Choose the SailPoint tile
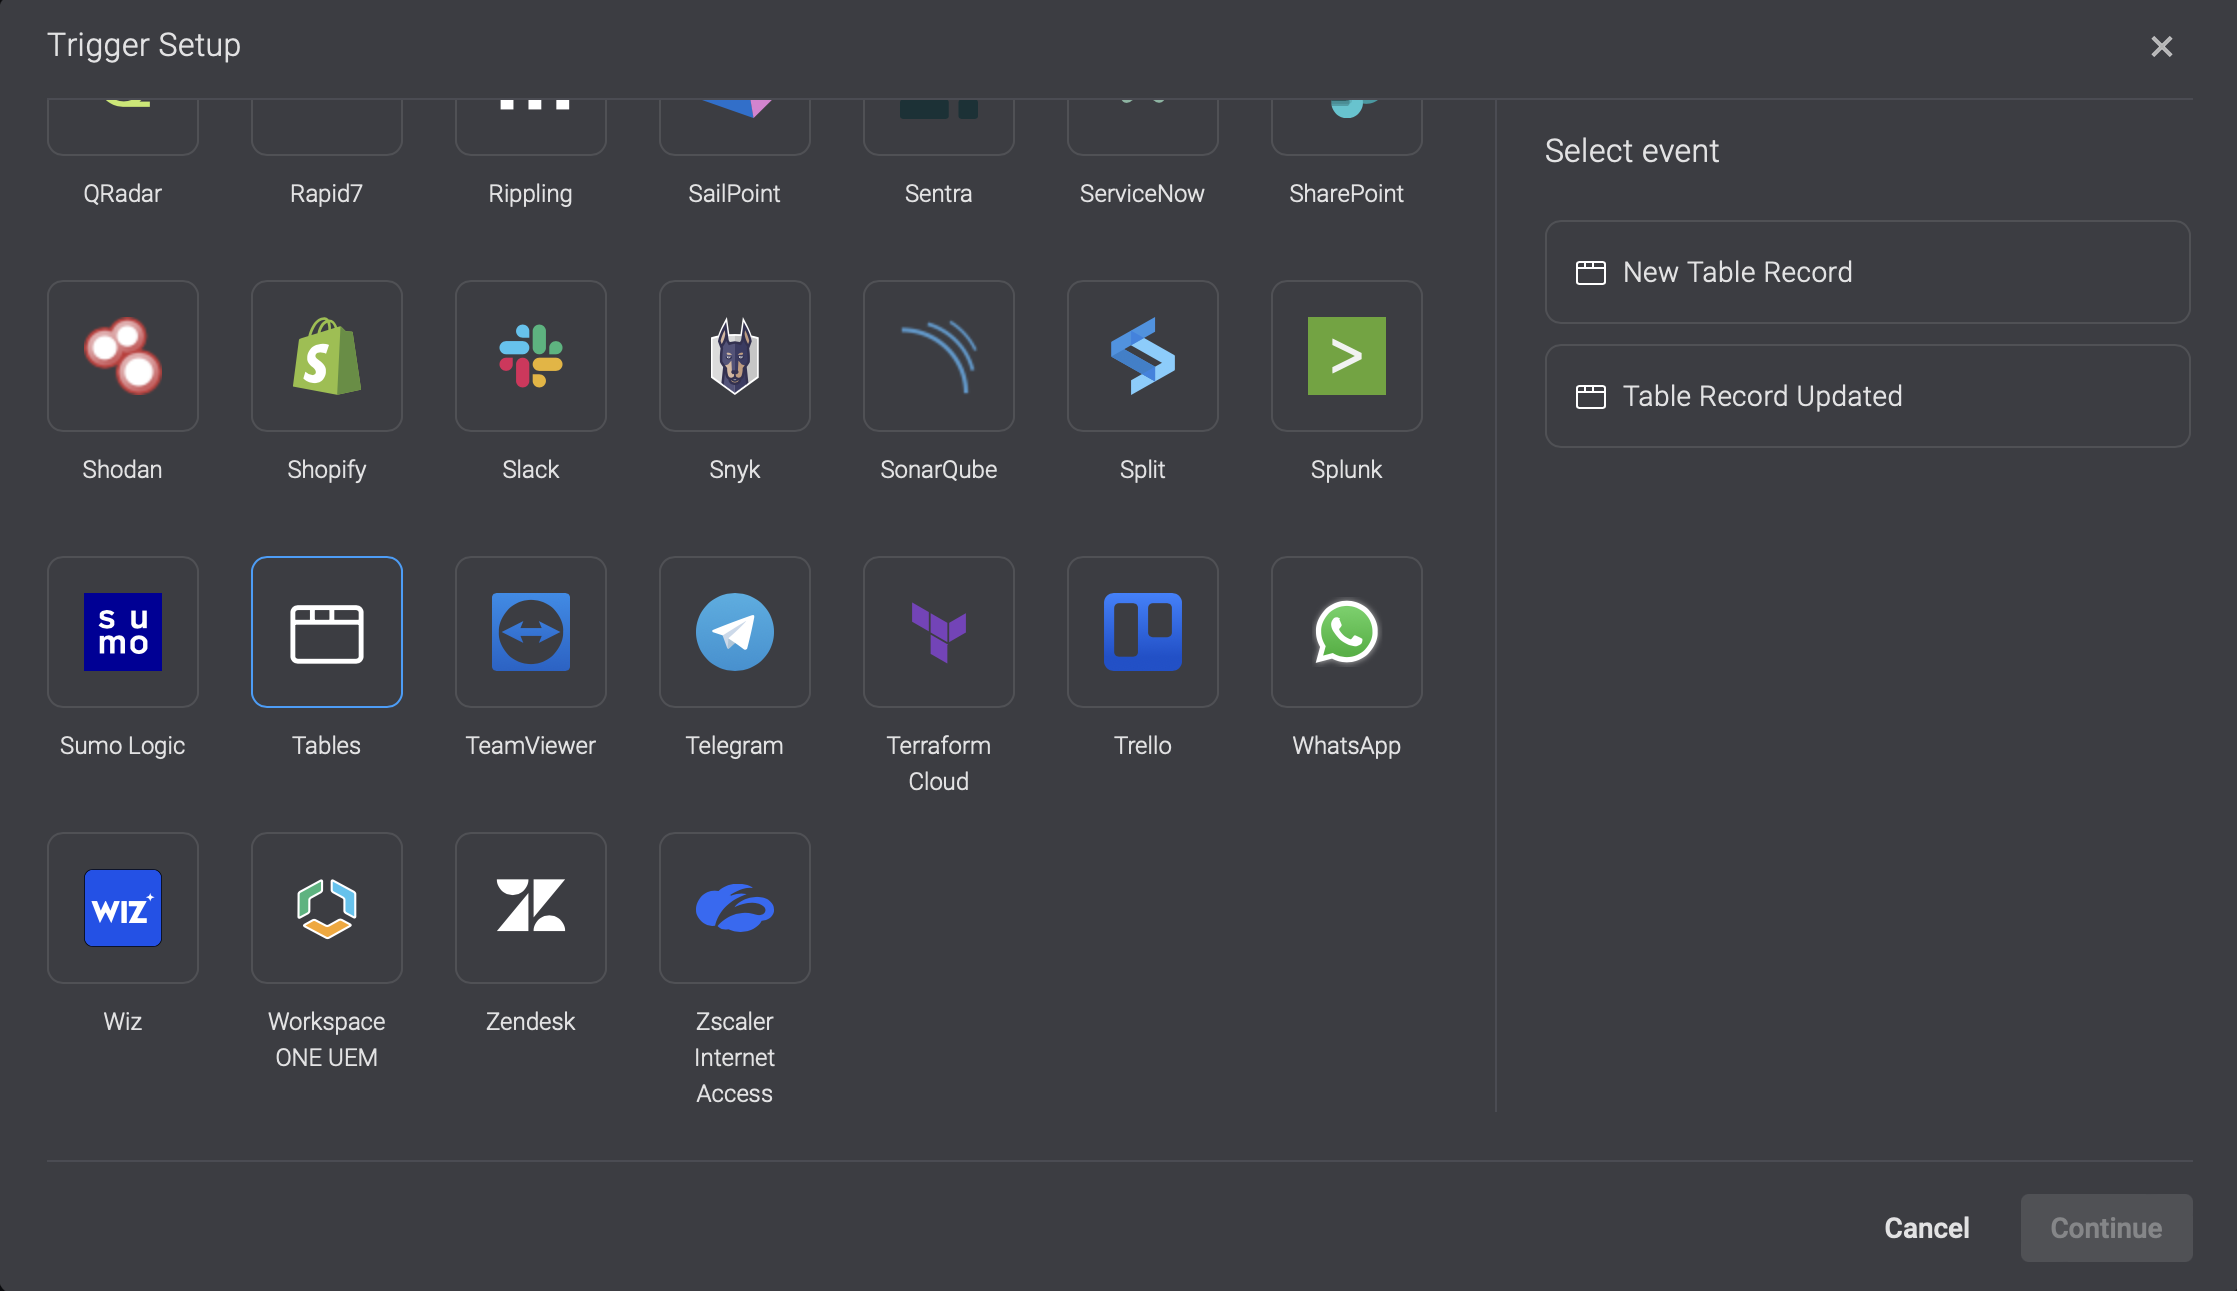The height and width of the screenshot is (1291, 2237). [x=735, y=127]
